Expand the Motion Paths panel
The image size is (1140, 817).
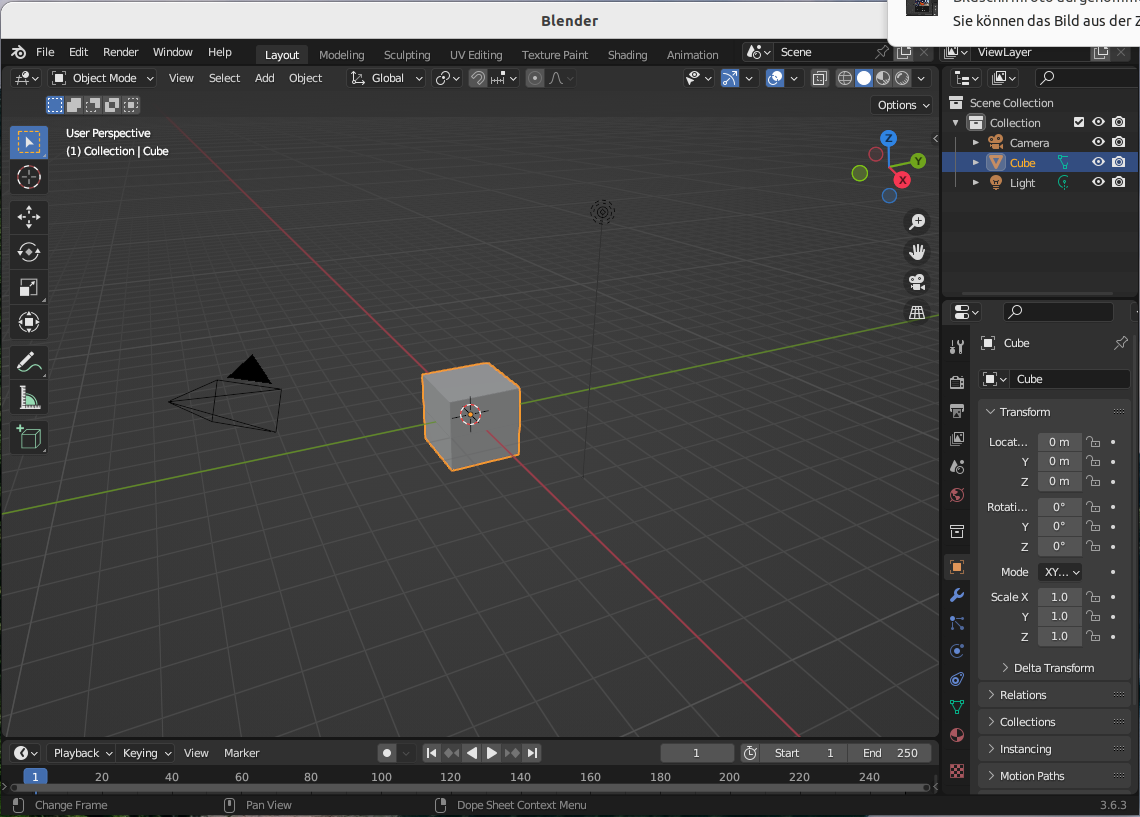(x=1053, y=776)
